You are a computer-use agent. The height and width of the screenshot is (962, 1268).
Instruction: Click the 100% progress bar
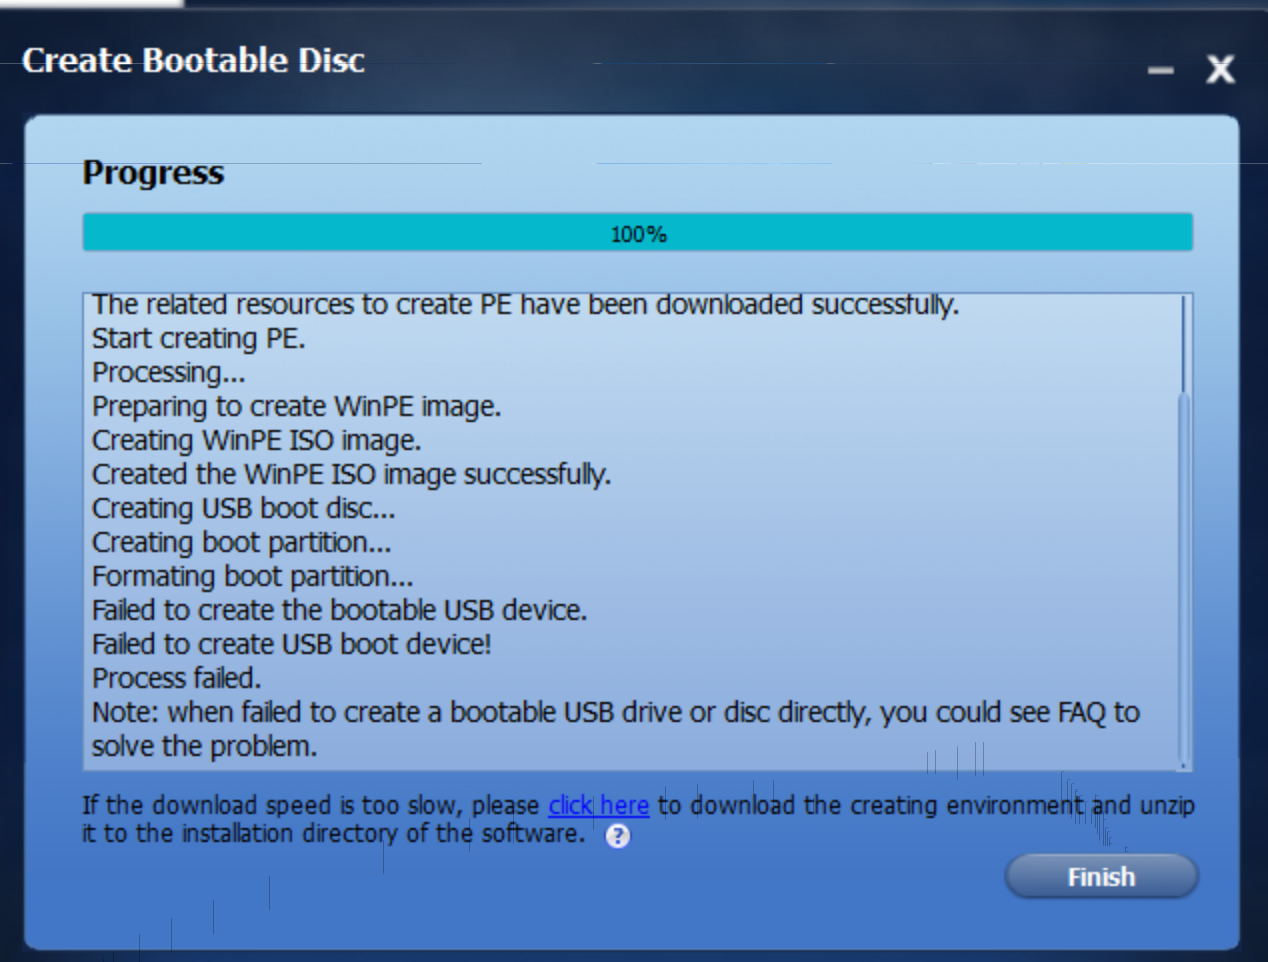638,233
